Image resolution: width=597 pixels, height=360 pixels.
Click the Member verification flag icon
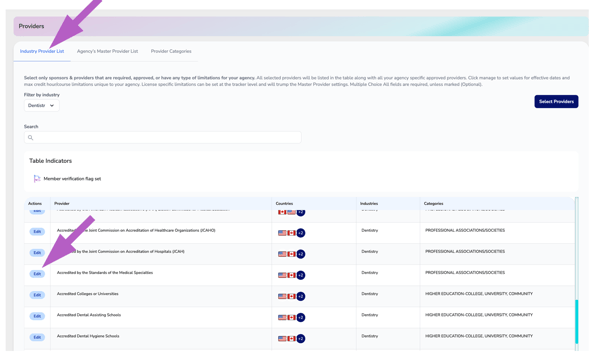(x=37, y=178)
